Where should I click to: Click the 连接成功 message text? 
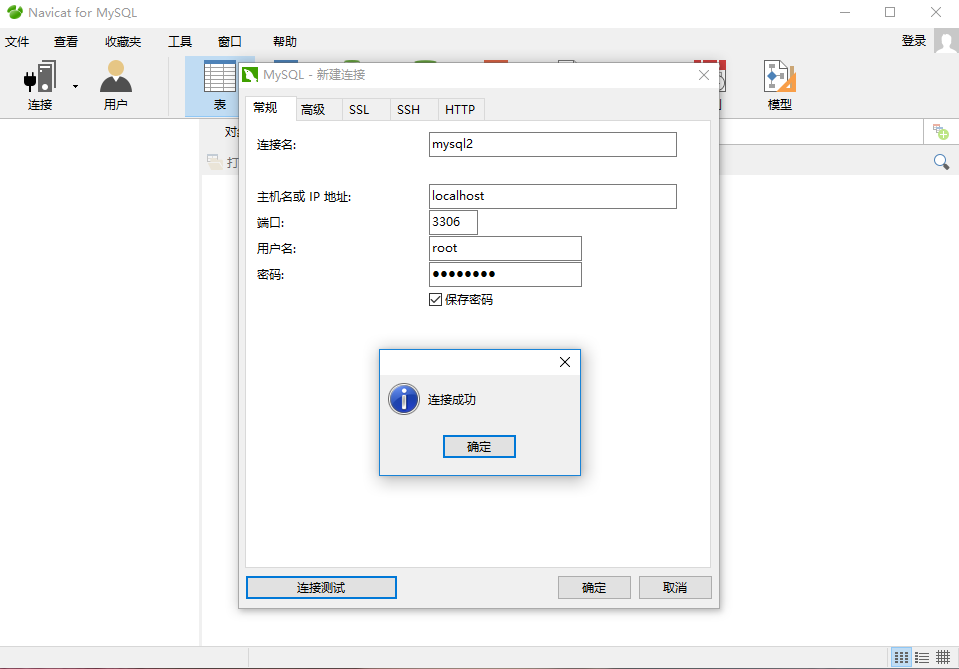coord(451,400)
